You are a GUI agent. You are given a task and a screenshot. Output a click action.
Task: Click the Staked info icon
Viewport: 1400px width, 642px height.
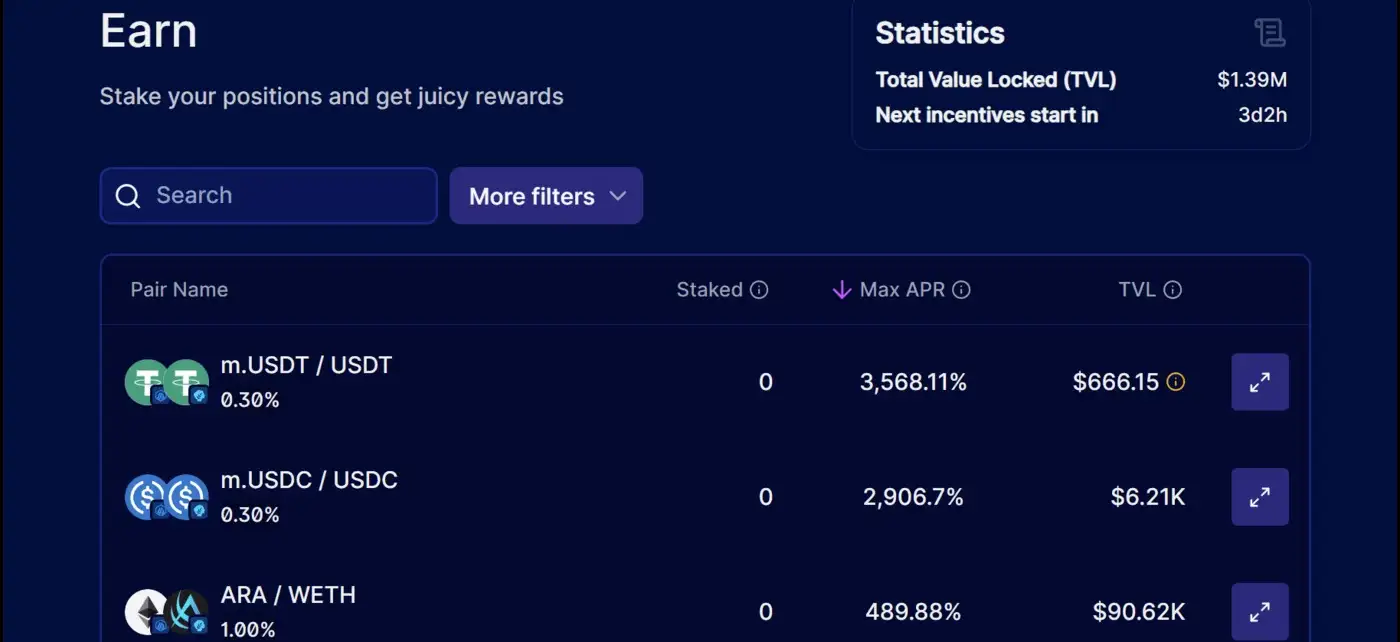pyautogui.click(x=759, y=290)
